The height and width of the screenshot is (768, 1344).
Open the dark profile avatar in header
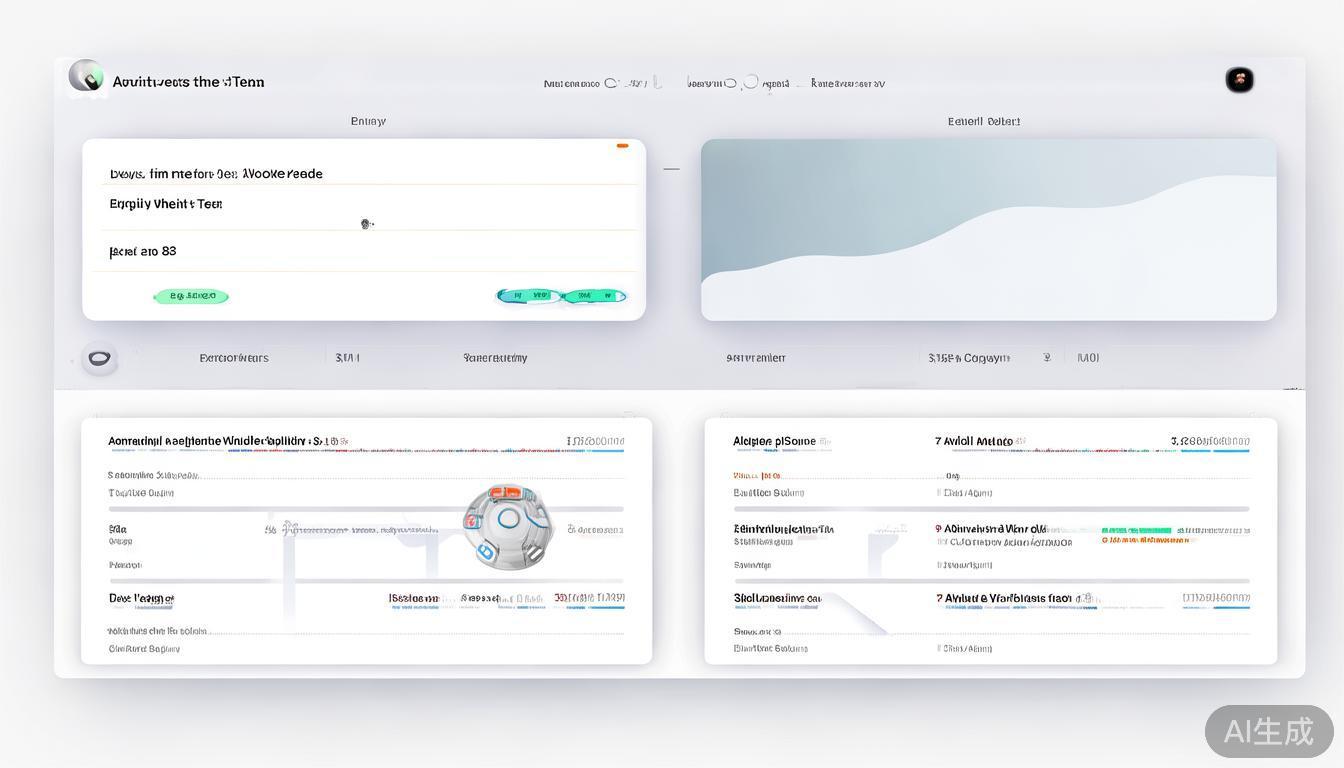pyautogui.click(x=1239, y=80)
